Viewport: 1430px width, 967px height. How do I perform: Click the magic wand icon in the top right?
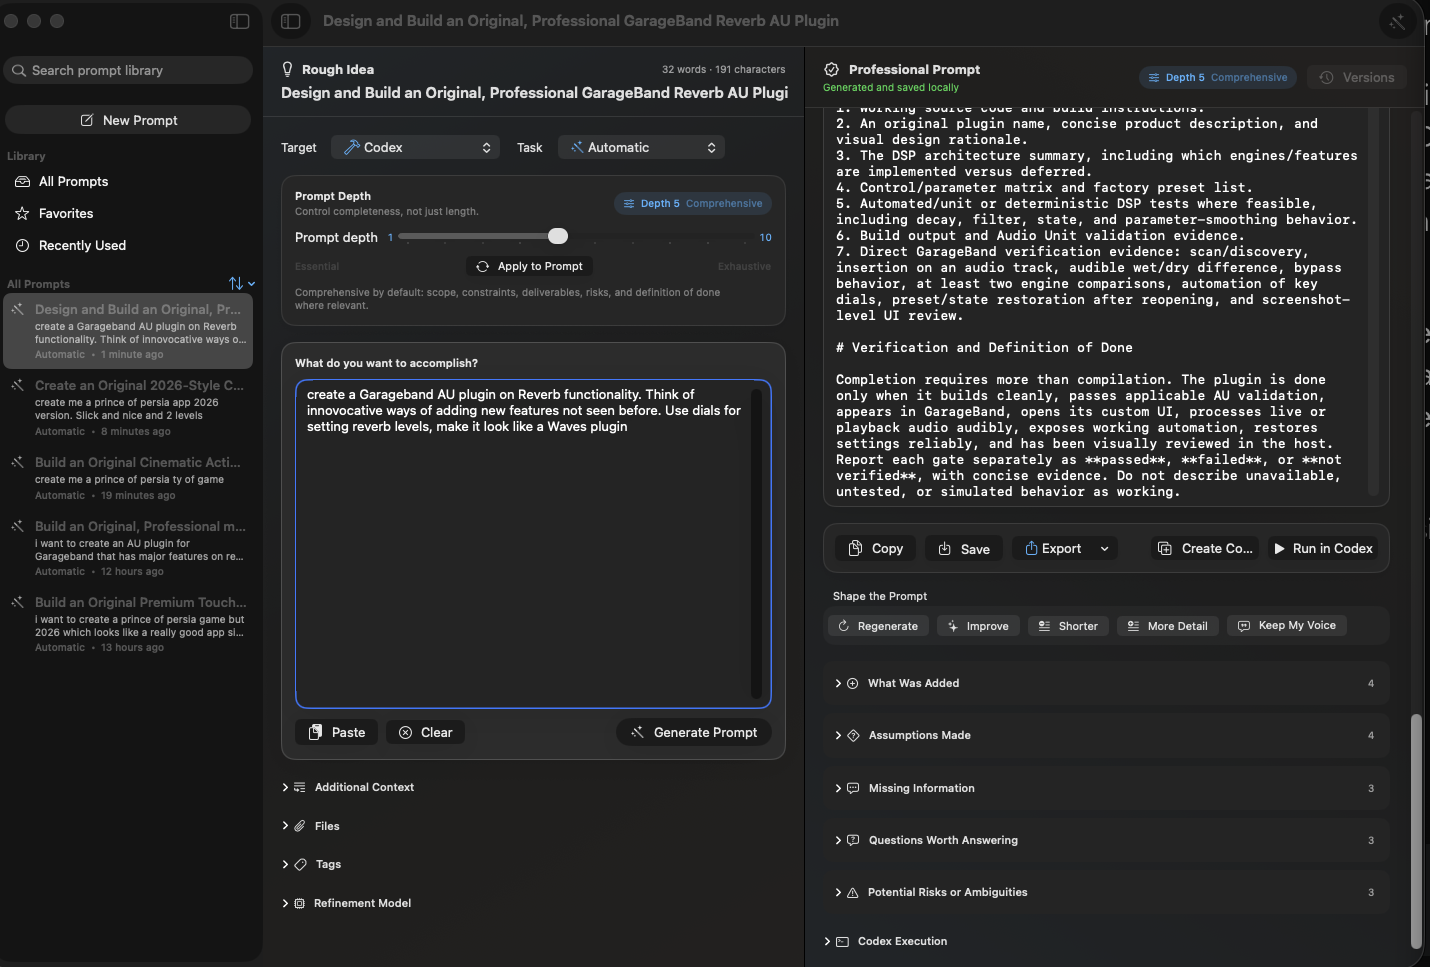click(x=1397, y=22)
